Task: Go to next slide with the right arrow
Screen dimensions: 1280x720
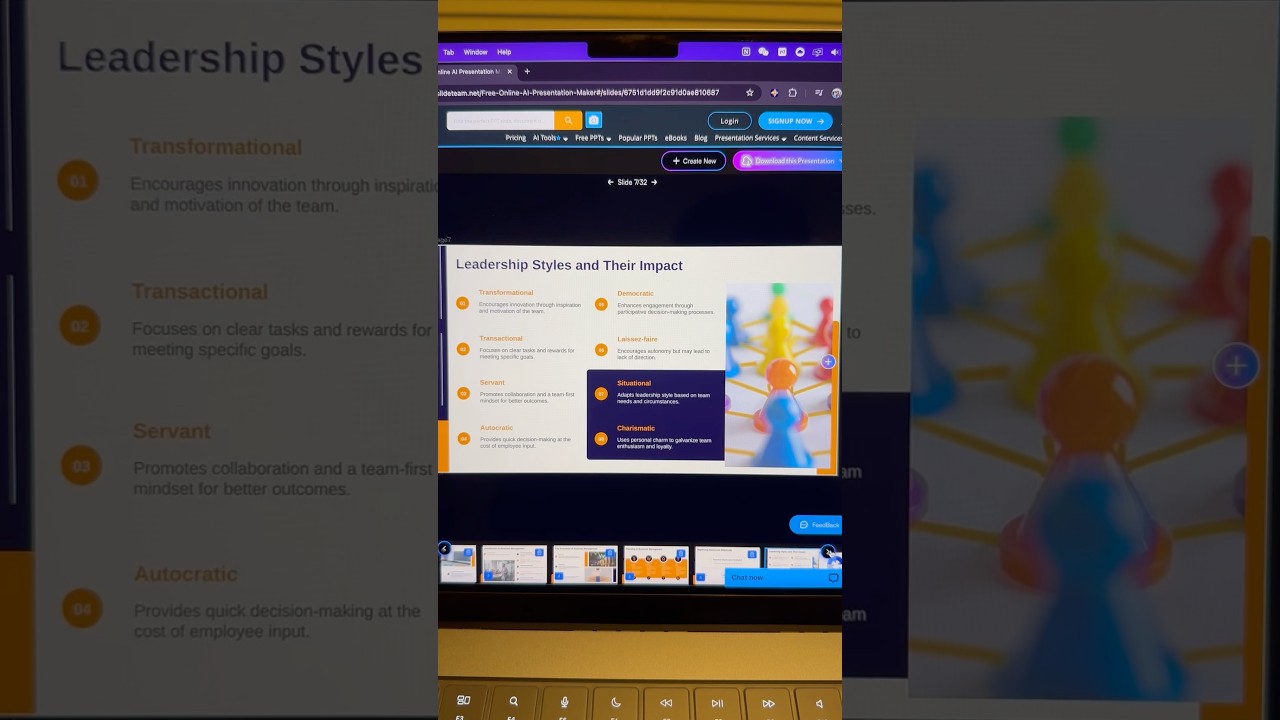Action: click(x=654, y=182)
